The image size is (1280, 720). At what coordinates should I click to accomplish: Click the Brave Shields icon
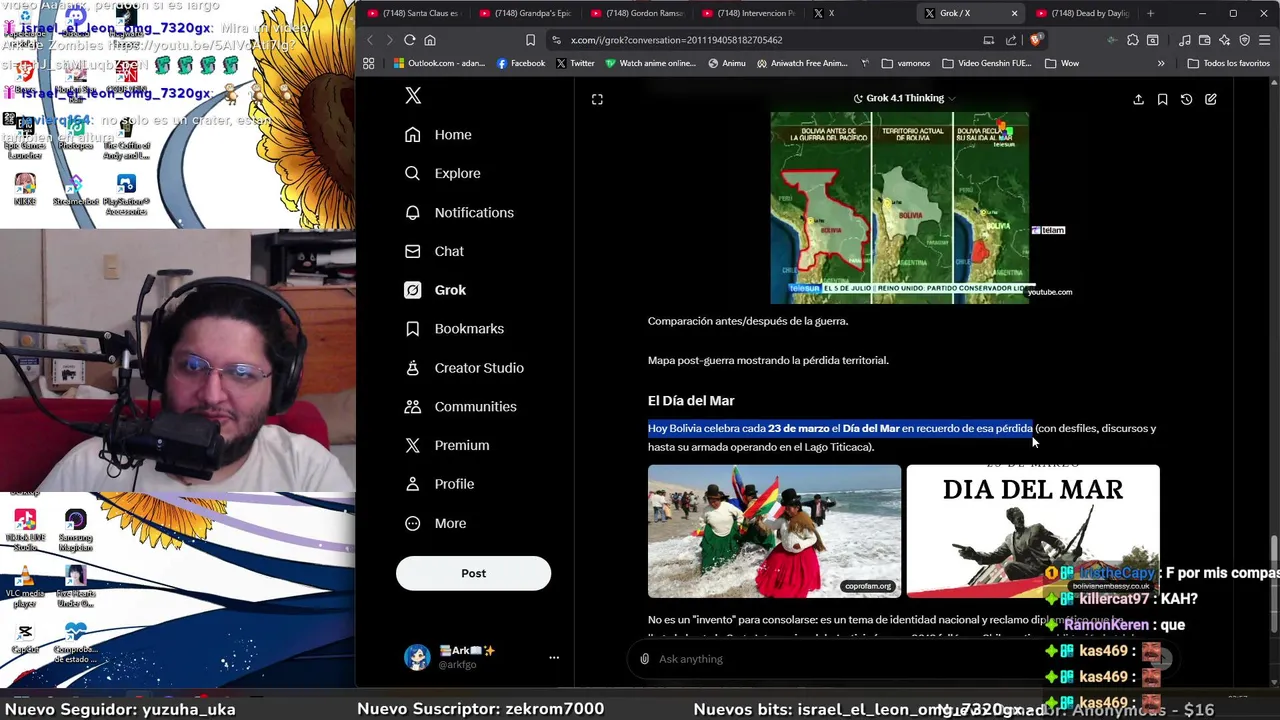pos(1035,40)
